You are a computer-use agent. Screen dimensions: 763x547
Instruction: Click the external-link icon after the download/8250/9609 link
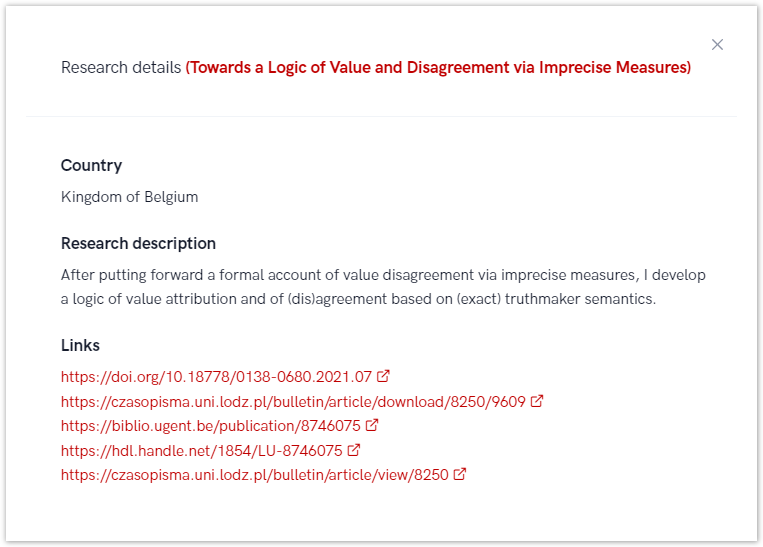[x=537, y=401]
